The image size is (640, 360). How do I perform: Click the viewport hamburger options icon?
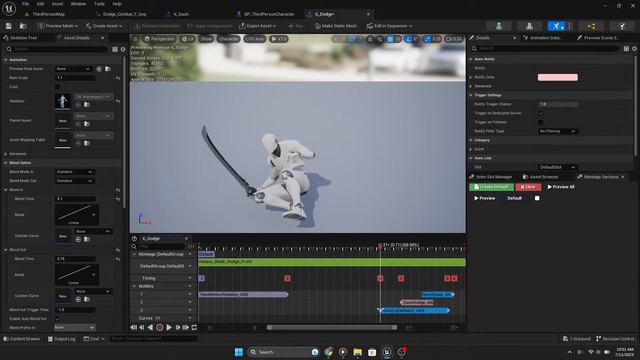coord(136,39)
